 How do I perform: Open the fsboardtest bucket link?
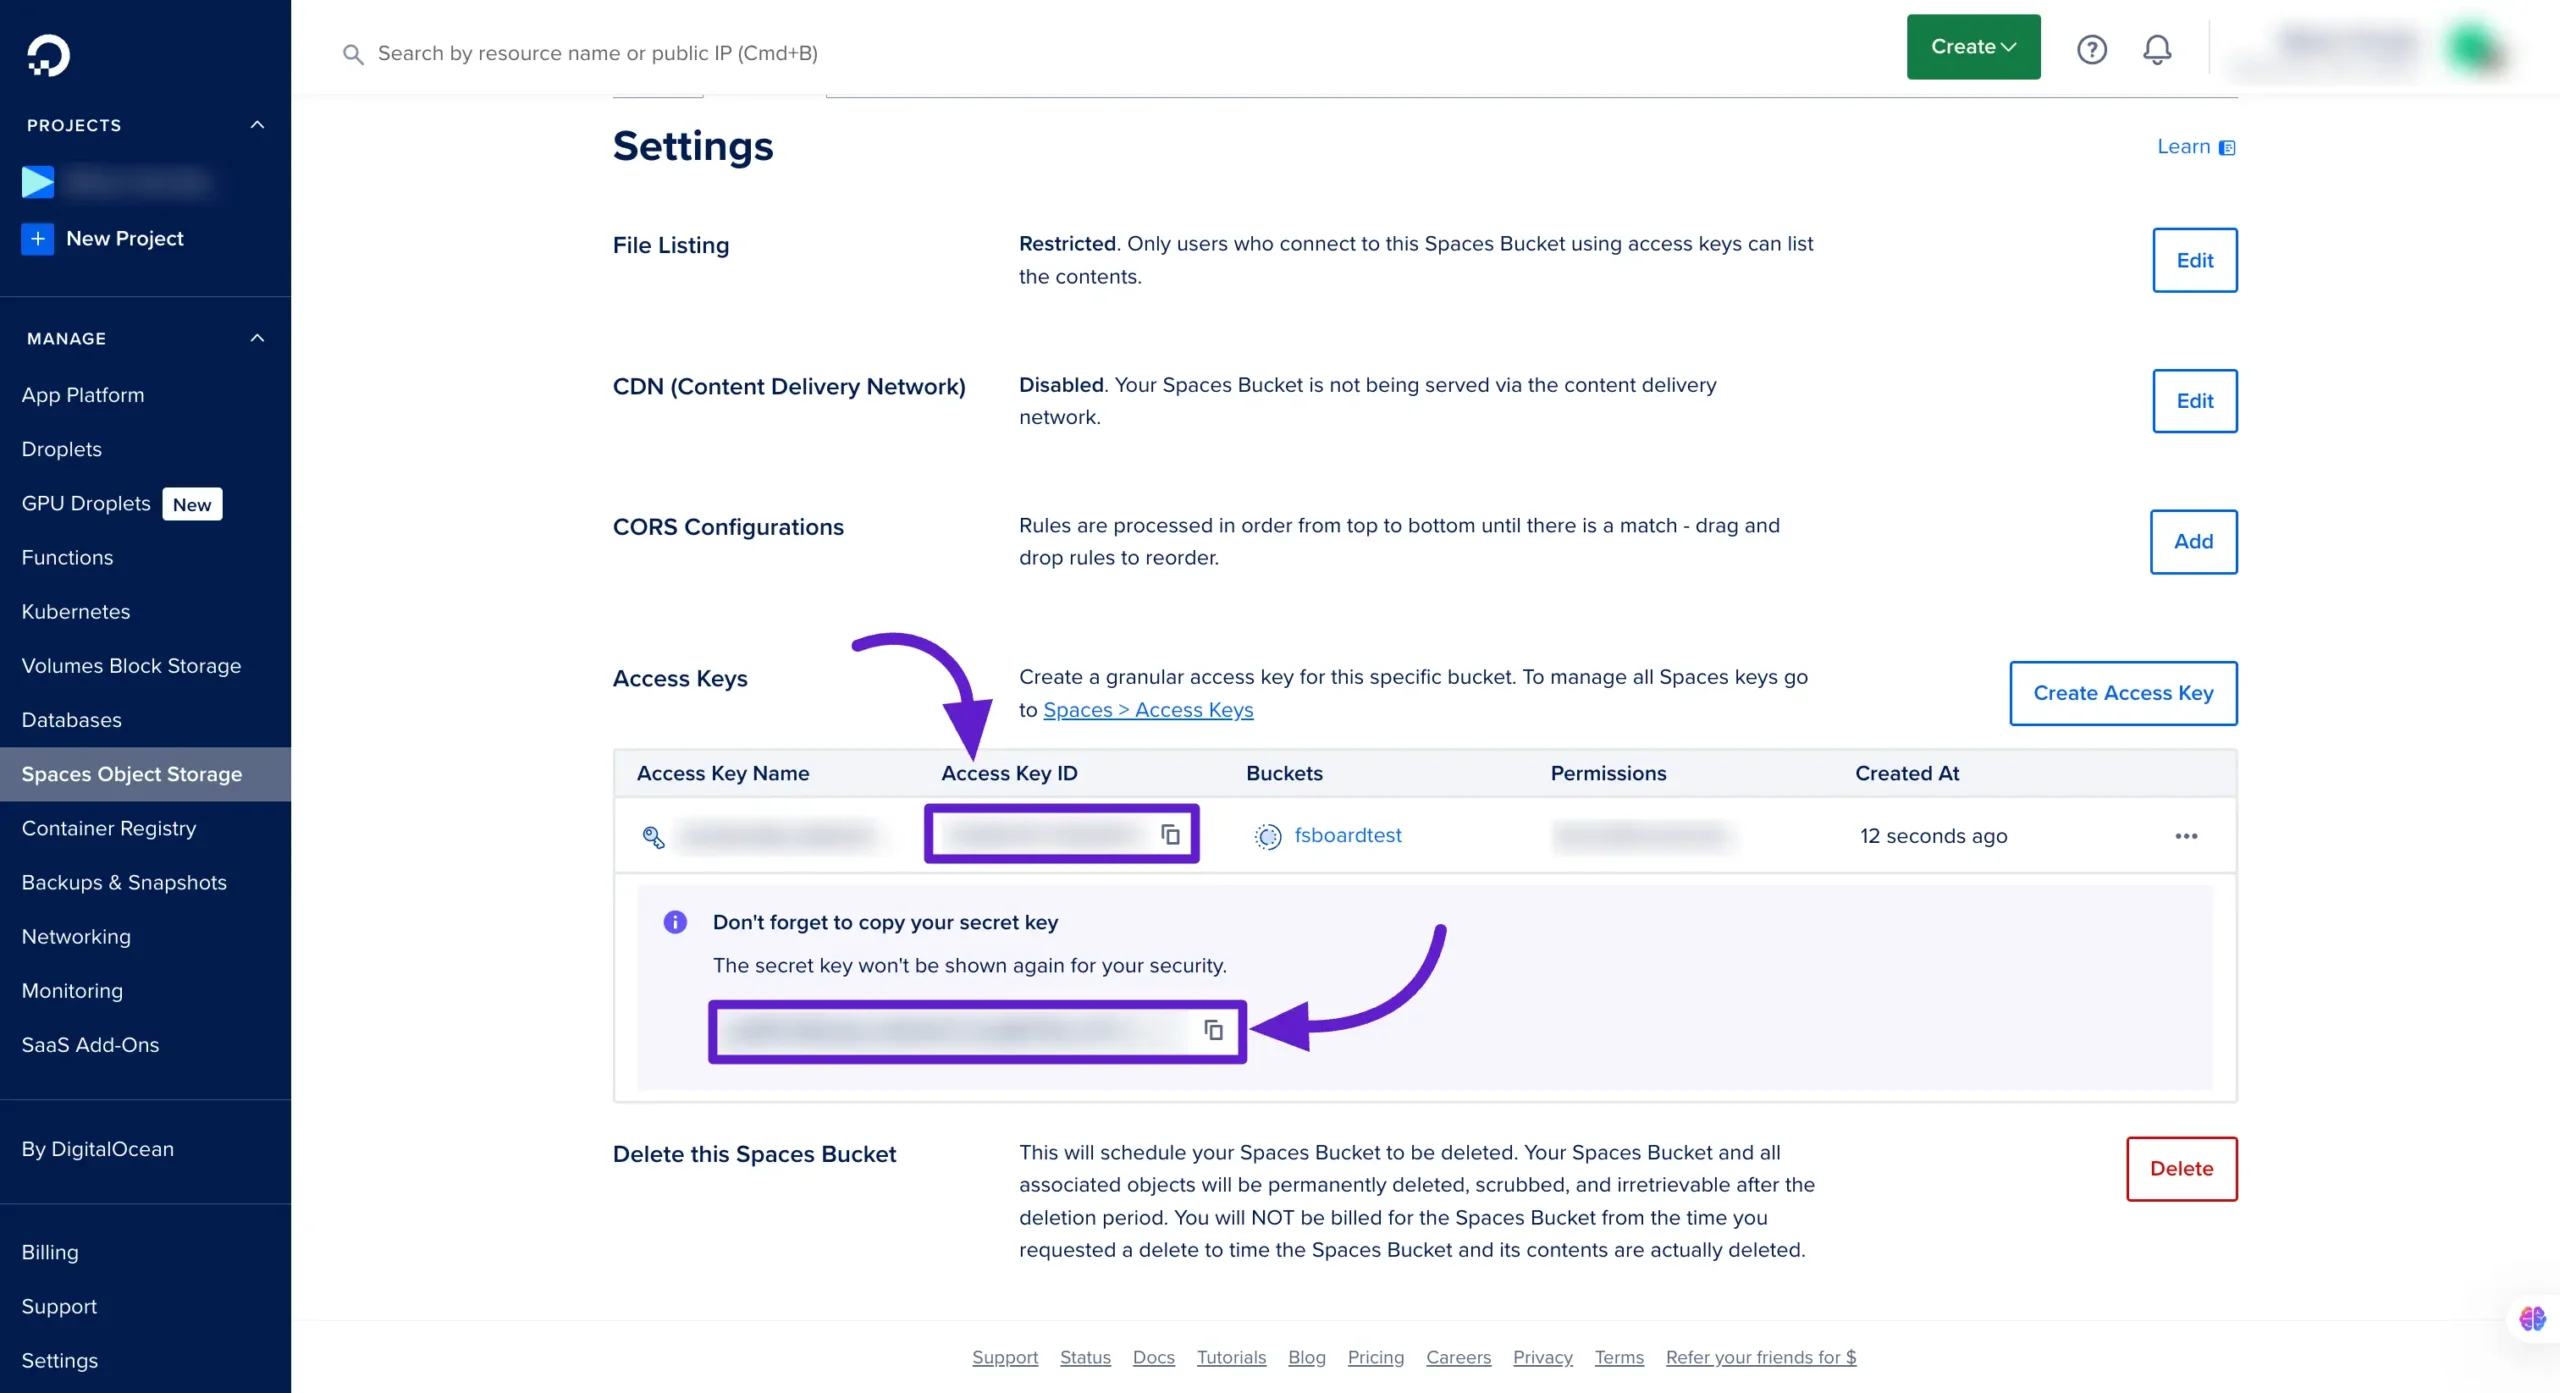(1347, 836)
